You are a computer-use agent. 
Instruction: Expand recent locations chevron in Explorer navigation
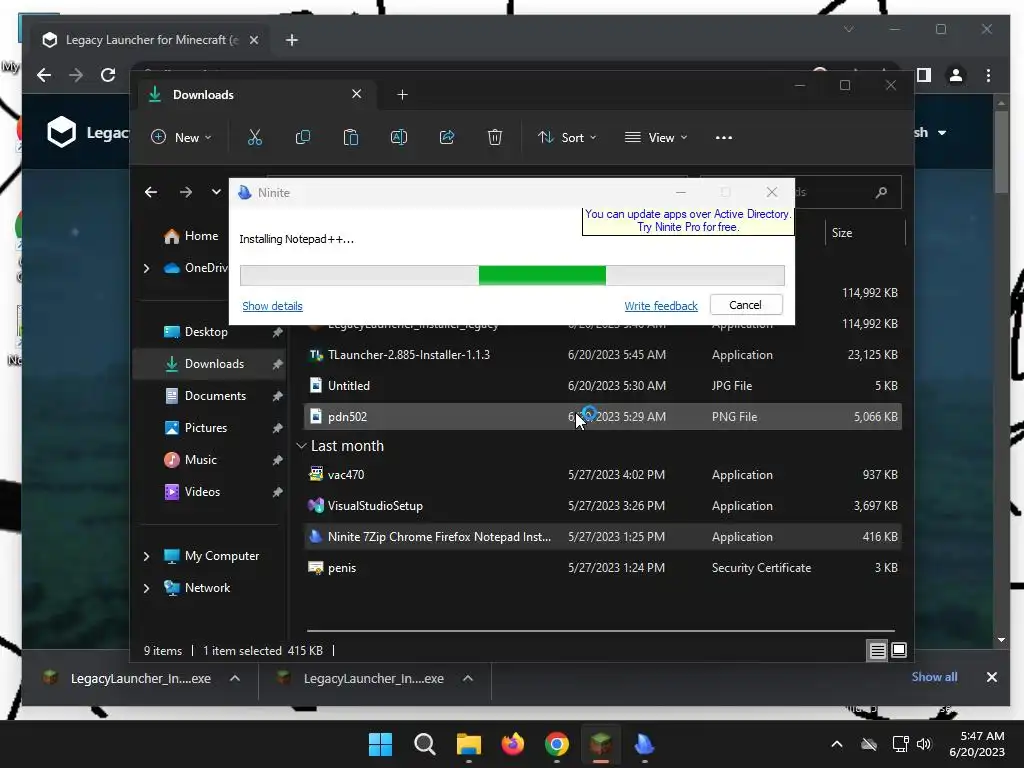point(216,192)
